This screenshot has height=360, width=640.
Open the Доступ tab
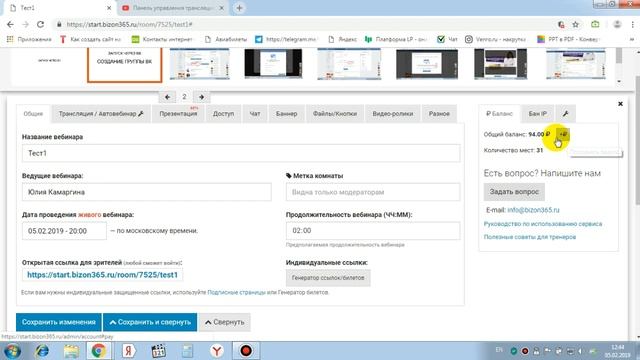pyautogui.click(x=223, y=114)
